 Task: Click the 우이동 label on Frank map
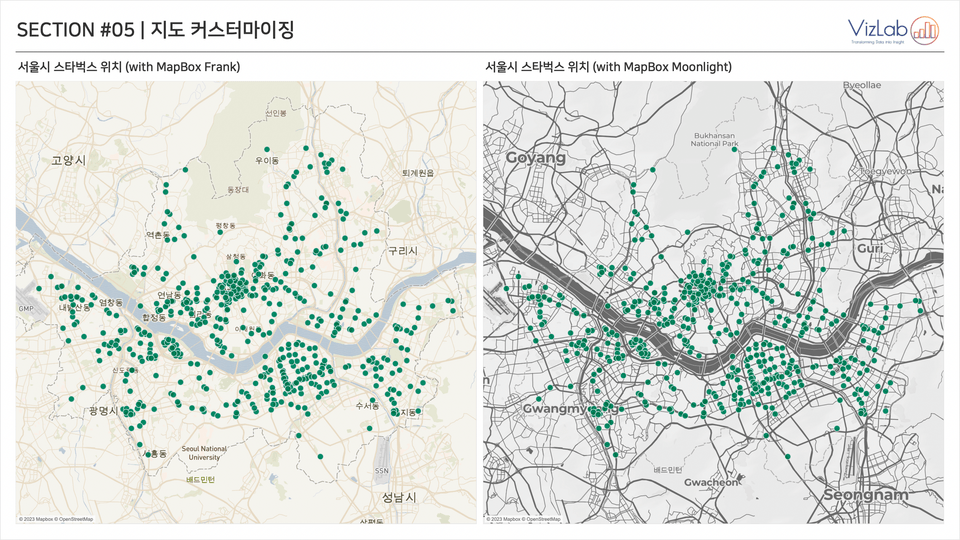(267, 160)
